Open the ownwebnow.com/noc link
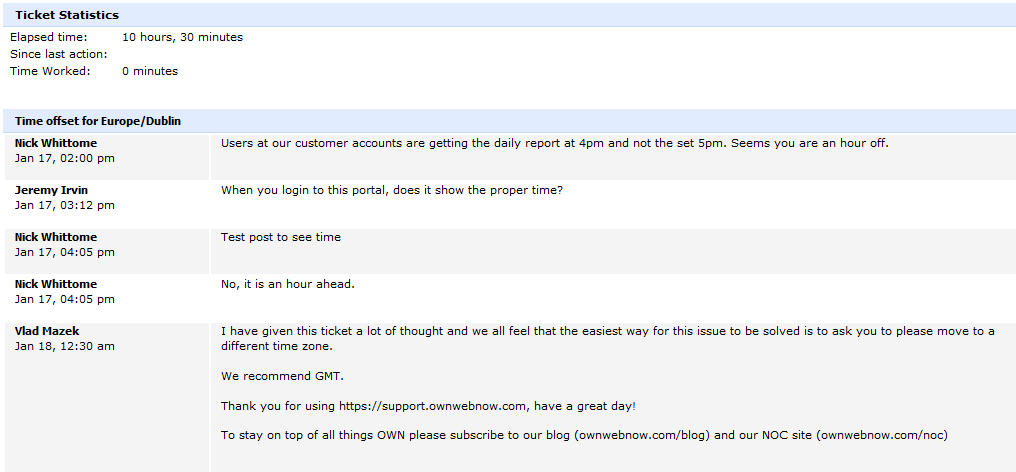This screenshot has height=472, width=1016. click(x=881, y=435)
